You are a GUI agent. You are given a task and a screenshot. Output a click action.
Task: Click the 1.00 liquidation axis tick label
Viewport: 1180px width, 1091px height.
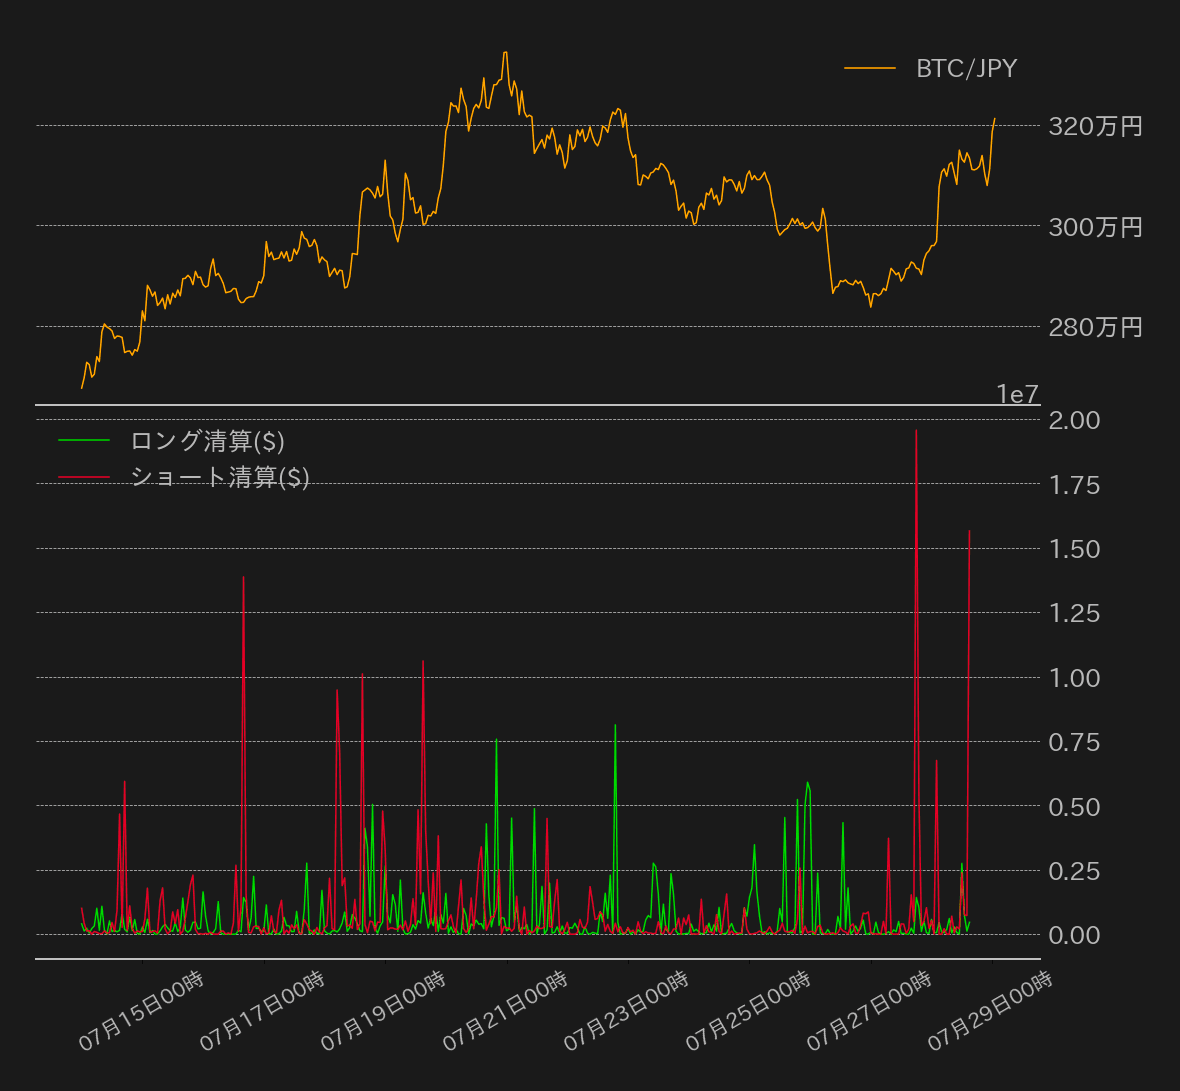[x=1073, y=678]
